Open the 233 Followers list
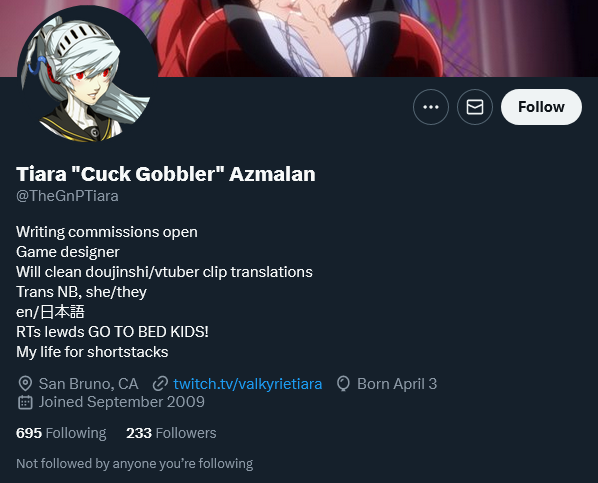 coord(171,433)
